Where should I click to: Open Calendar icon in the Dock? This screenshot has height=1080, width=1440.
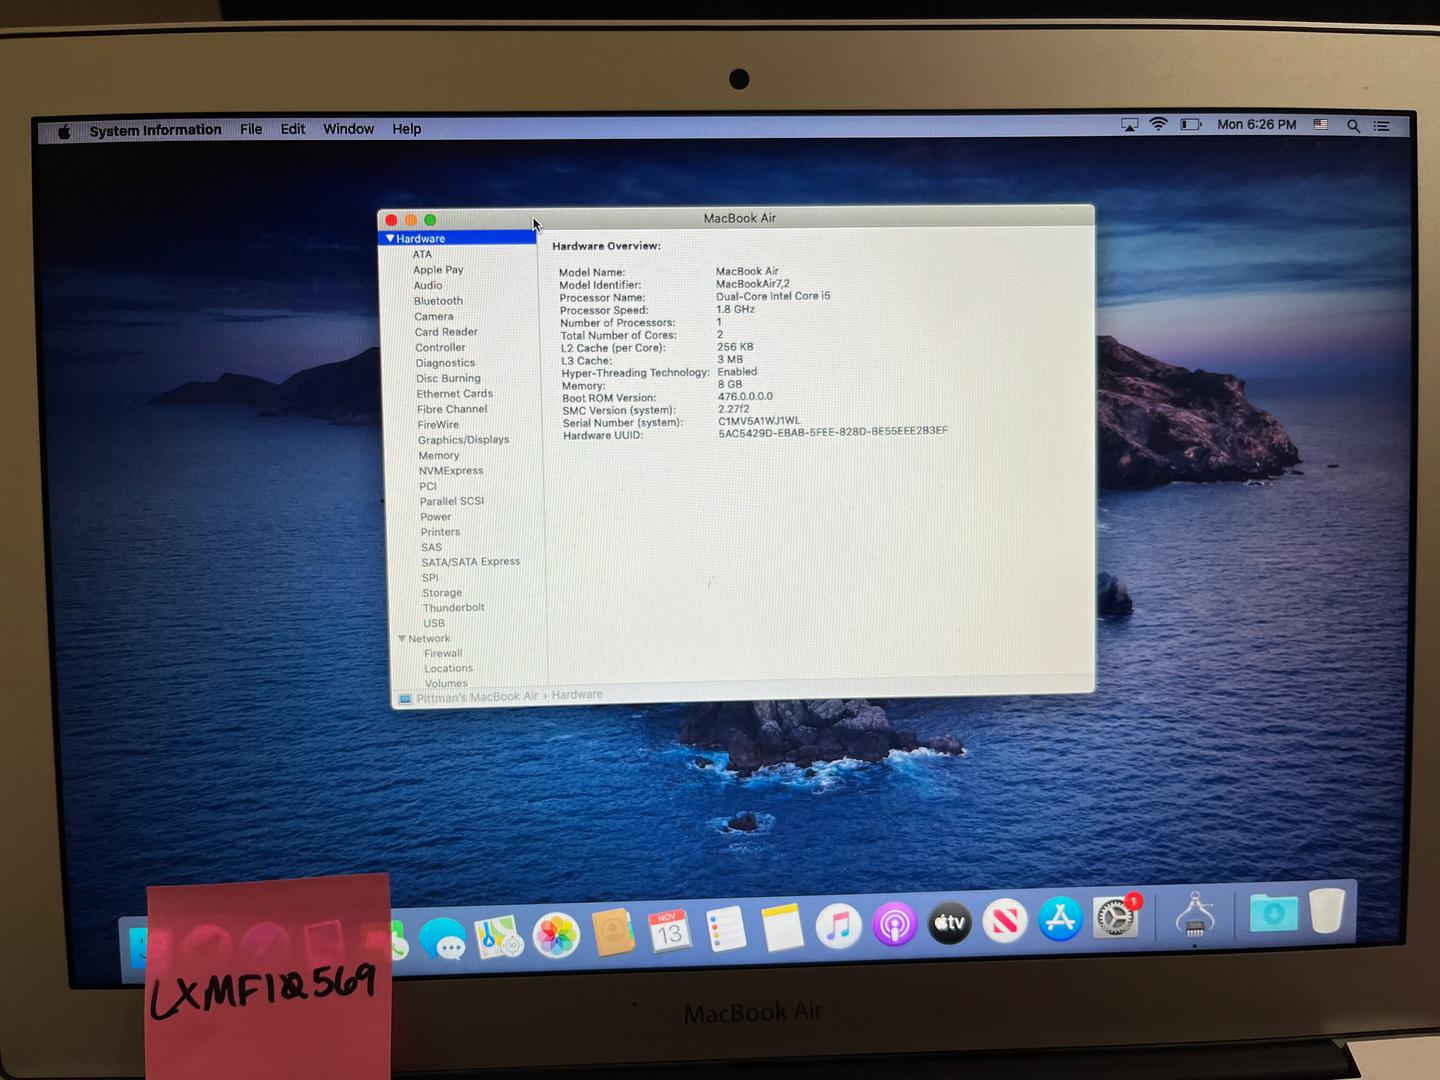[x=669, y=932]
